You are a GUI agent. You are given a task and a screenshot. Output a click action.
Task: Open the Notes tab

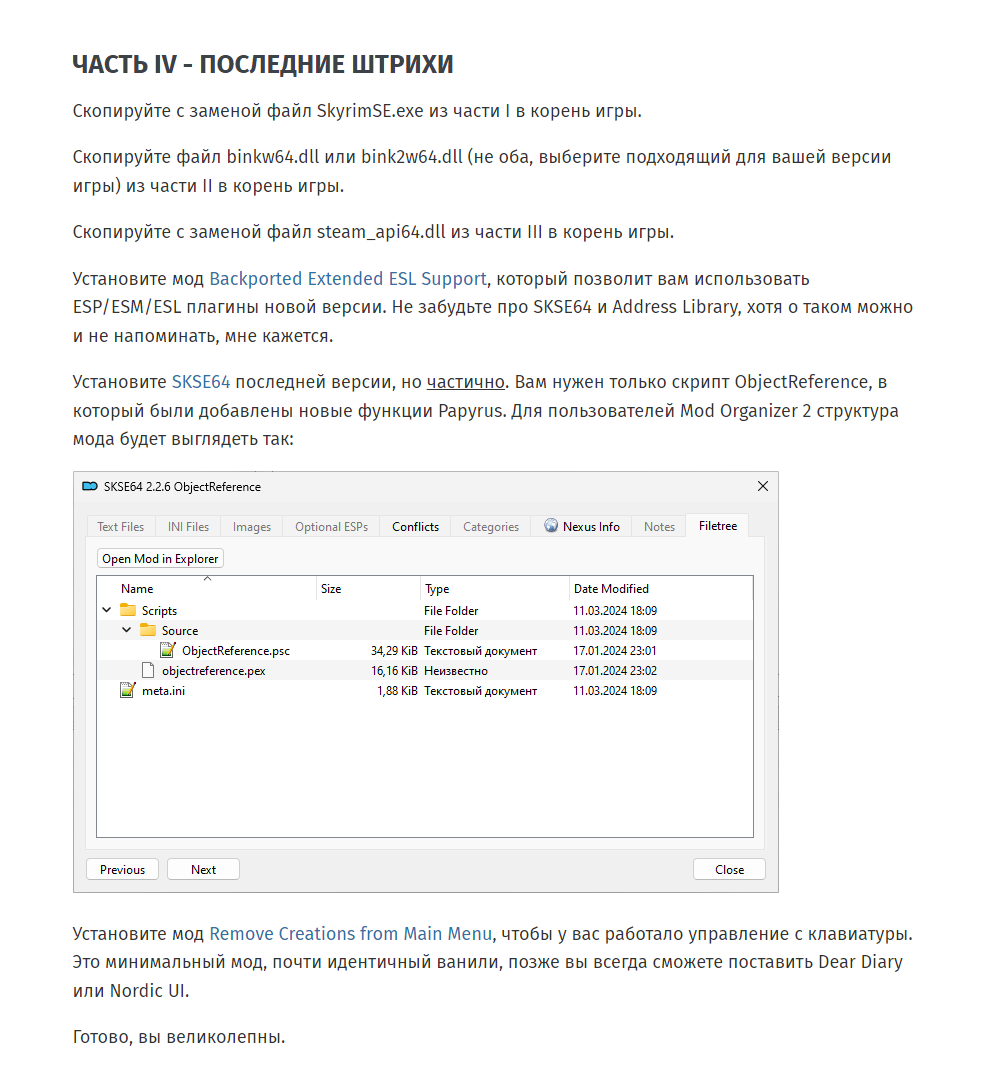[659, 527]
